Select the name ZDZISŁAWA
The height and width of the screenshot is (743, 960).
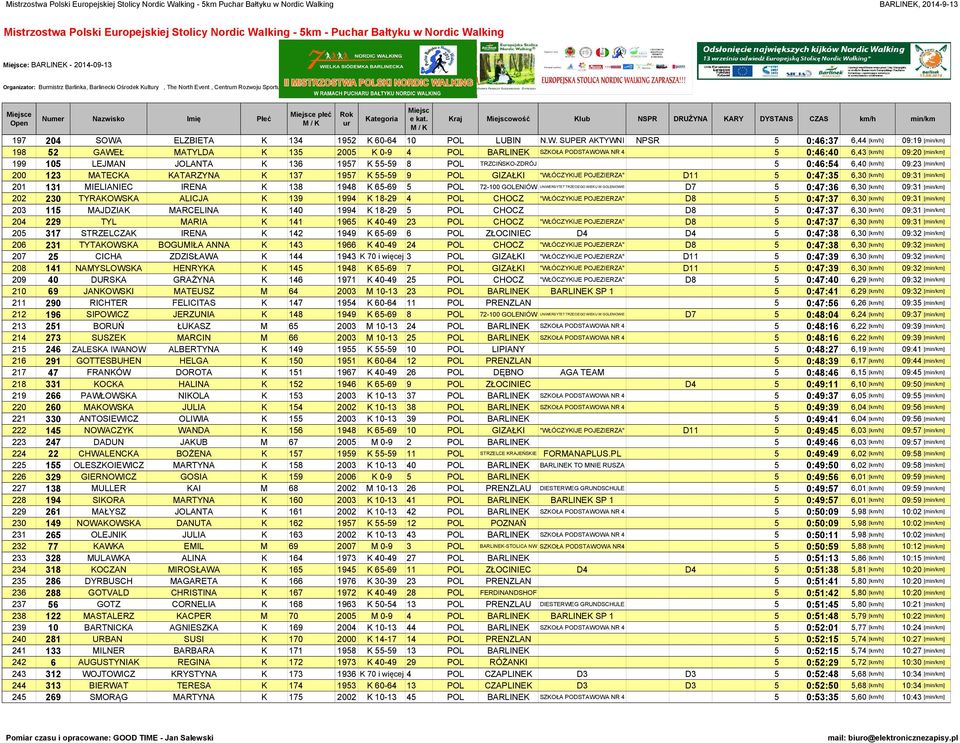(193, 257)
